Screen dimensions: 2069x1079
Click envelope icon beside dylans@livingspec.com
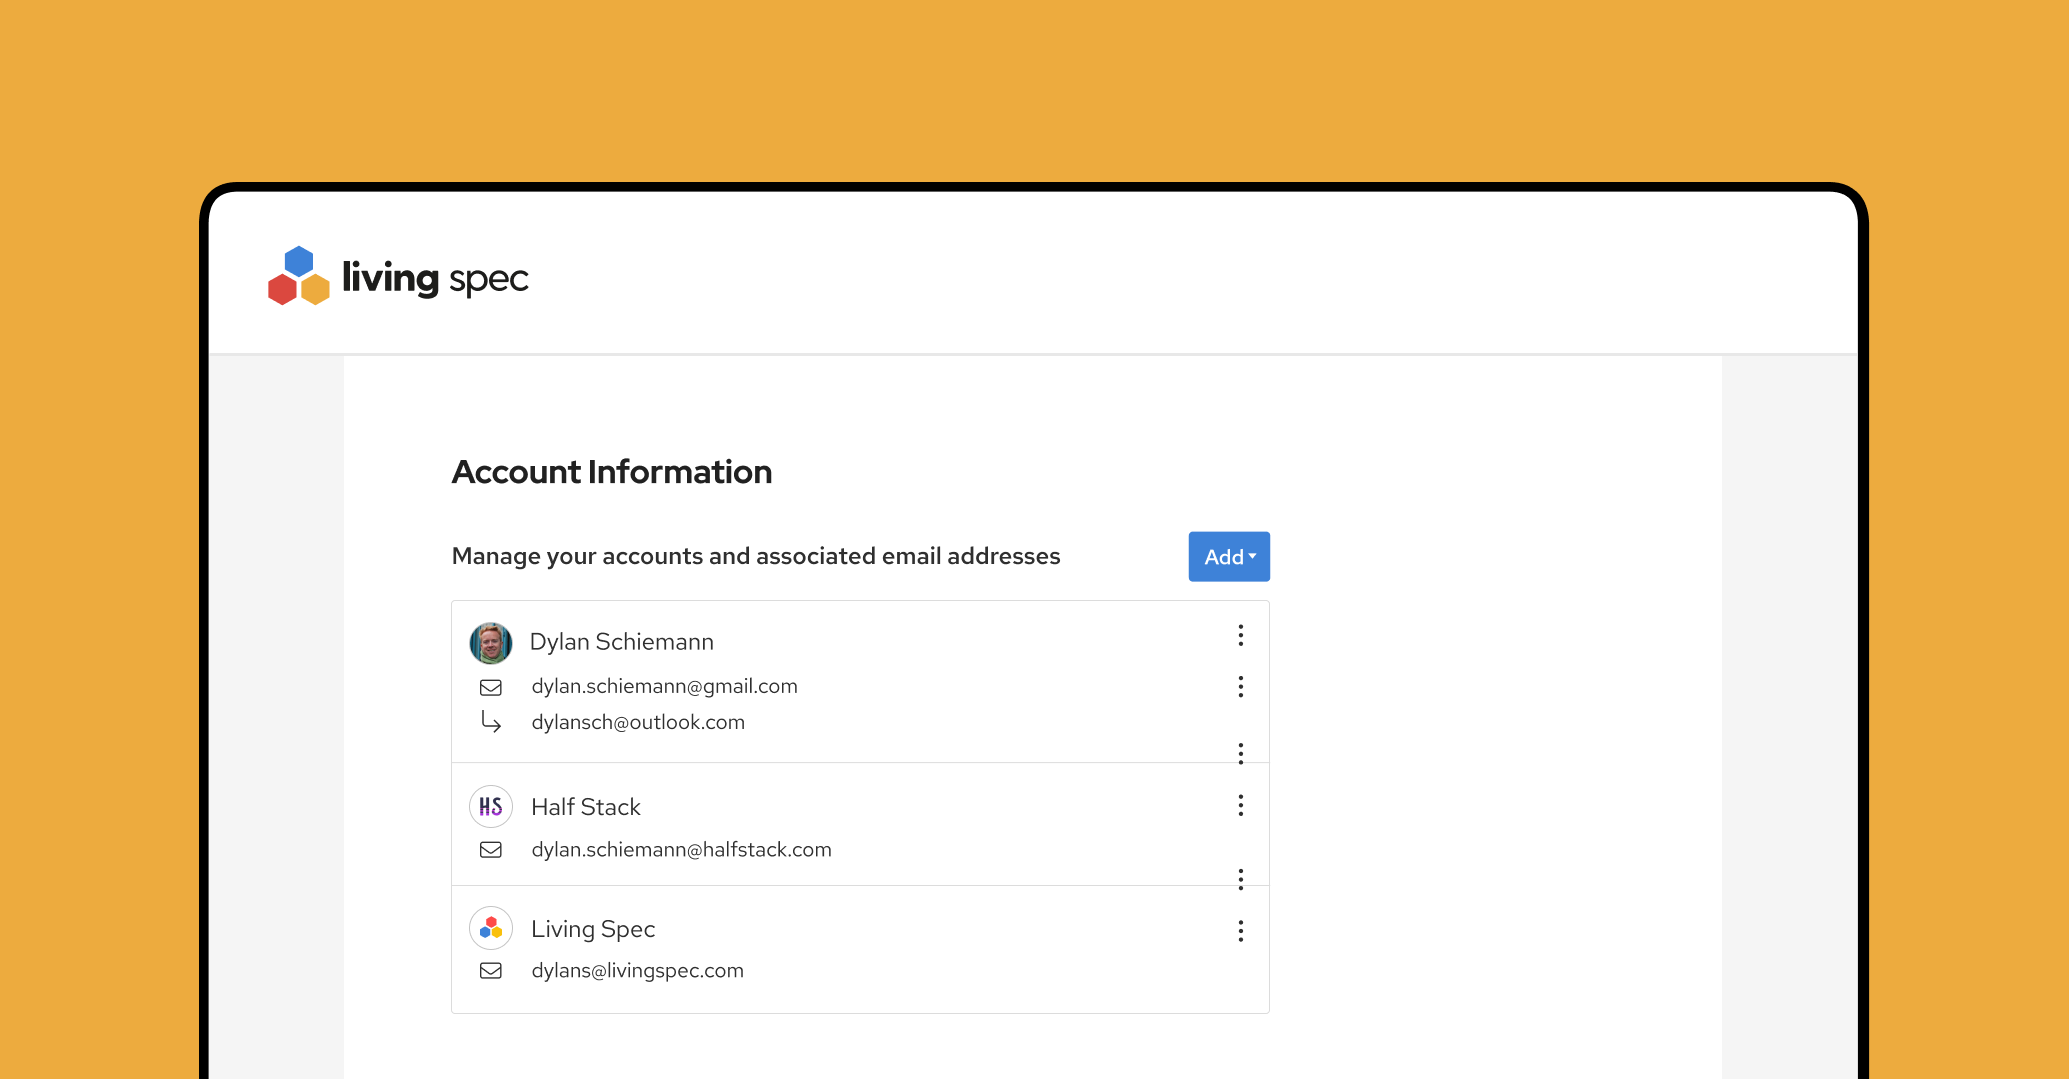tap(491, 971)
